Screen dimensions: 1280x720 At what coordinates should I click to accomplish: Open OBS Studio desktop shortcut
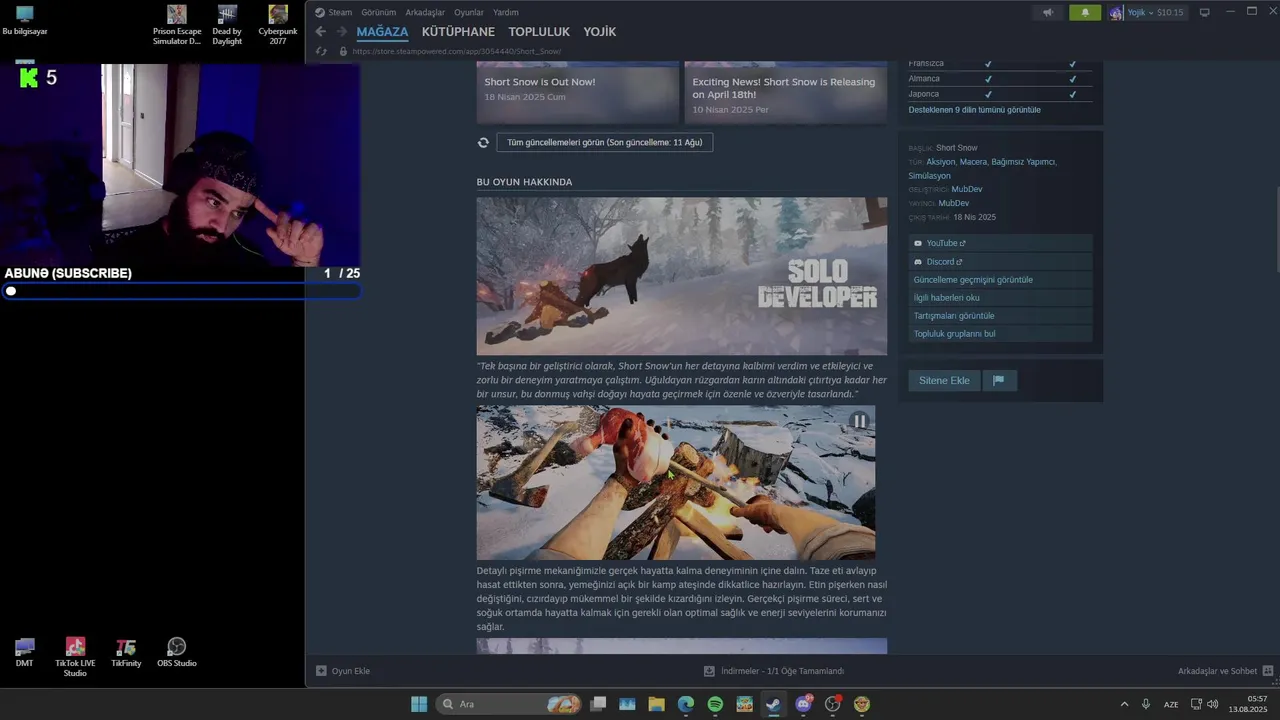177,653
